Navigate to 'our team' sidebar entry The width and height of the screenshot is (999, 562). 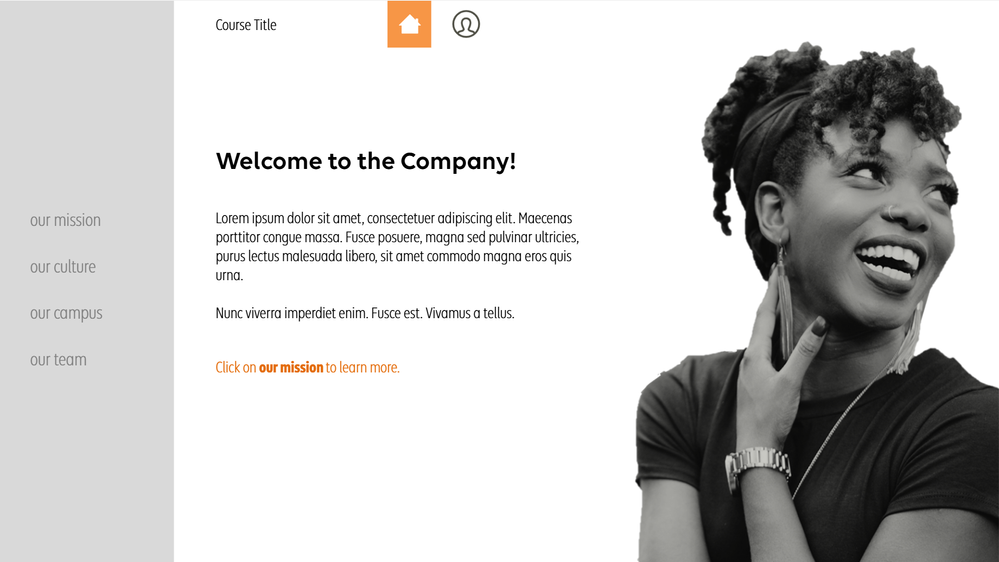[58, 360]
